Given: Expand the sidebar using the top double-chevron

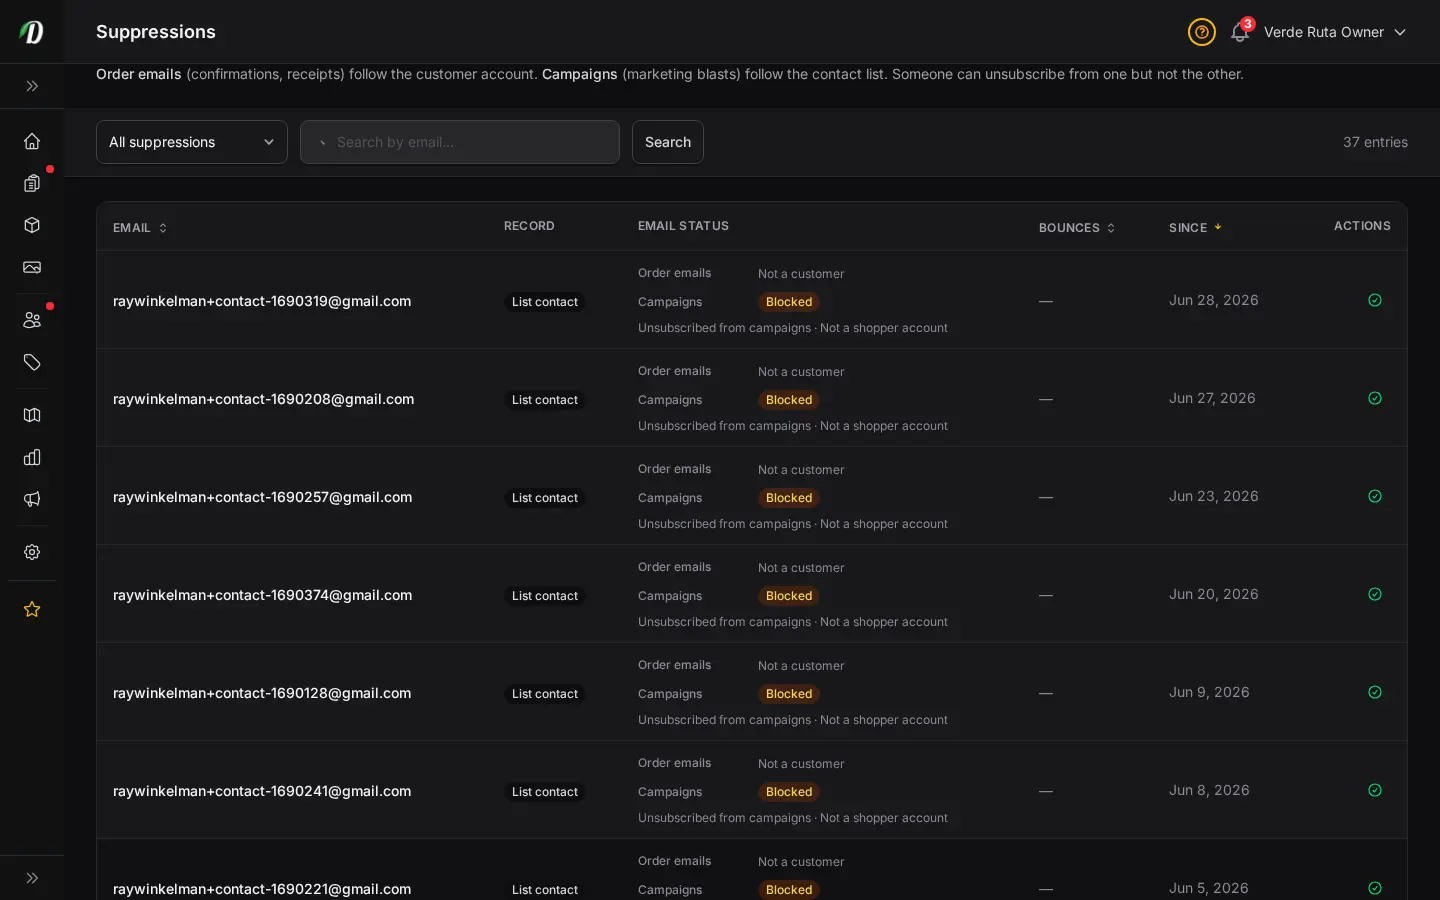Looking at the screenshot, I should pyautogui.click(x=32, y=86).
